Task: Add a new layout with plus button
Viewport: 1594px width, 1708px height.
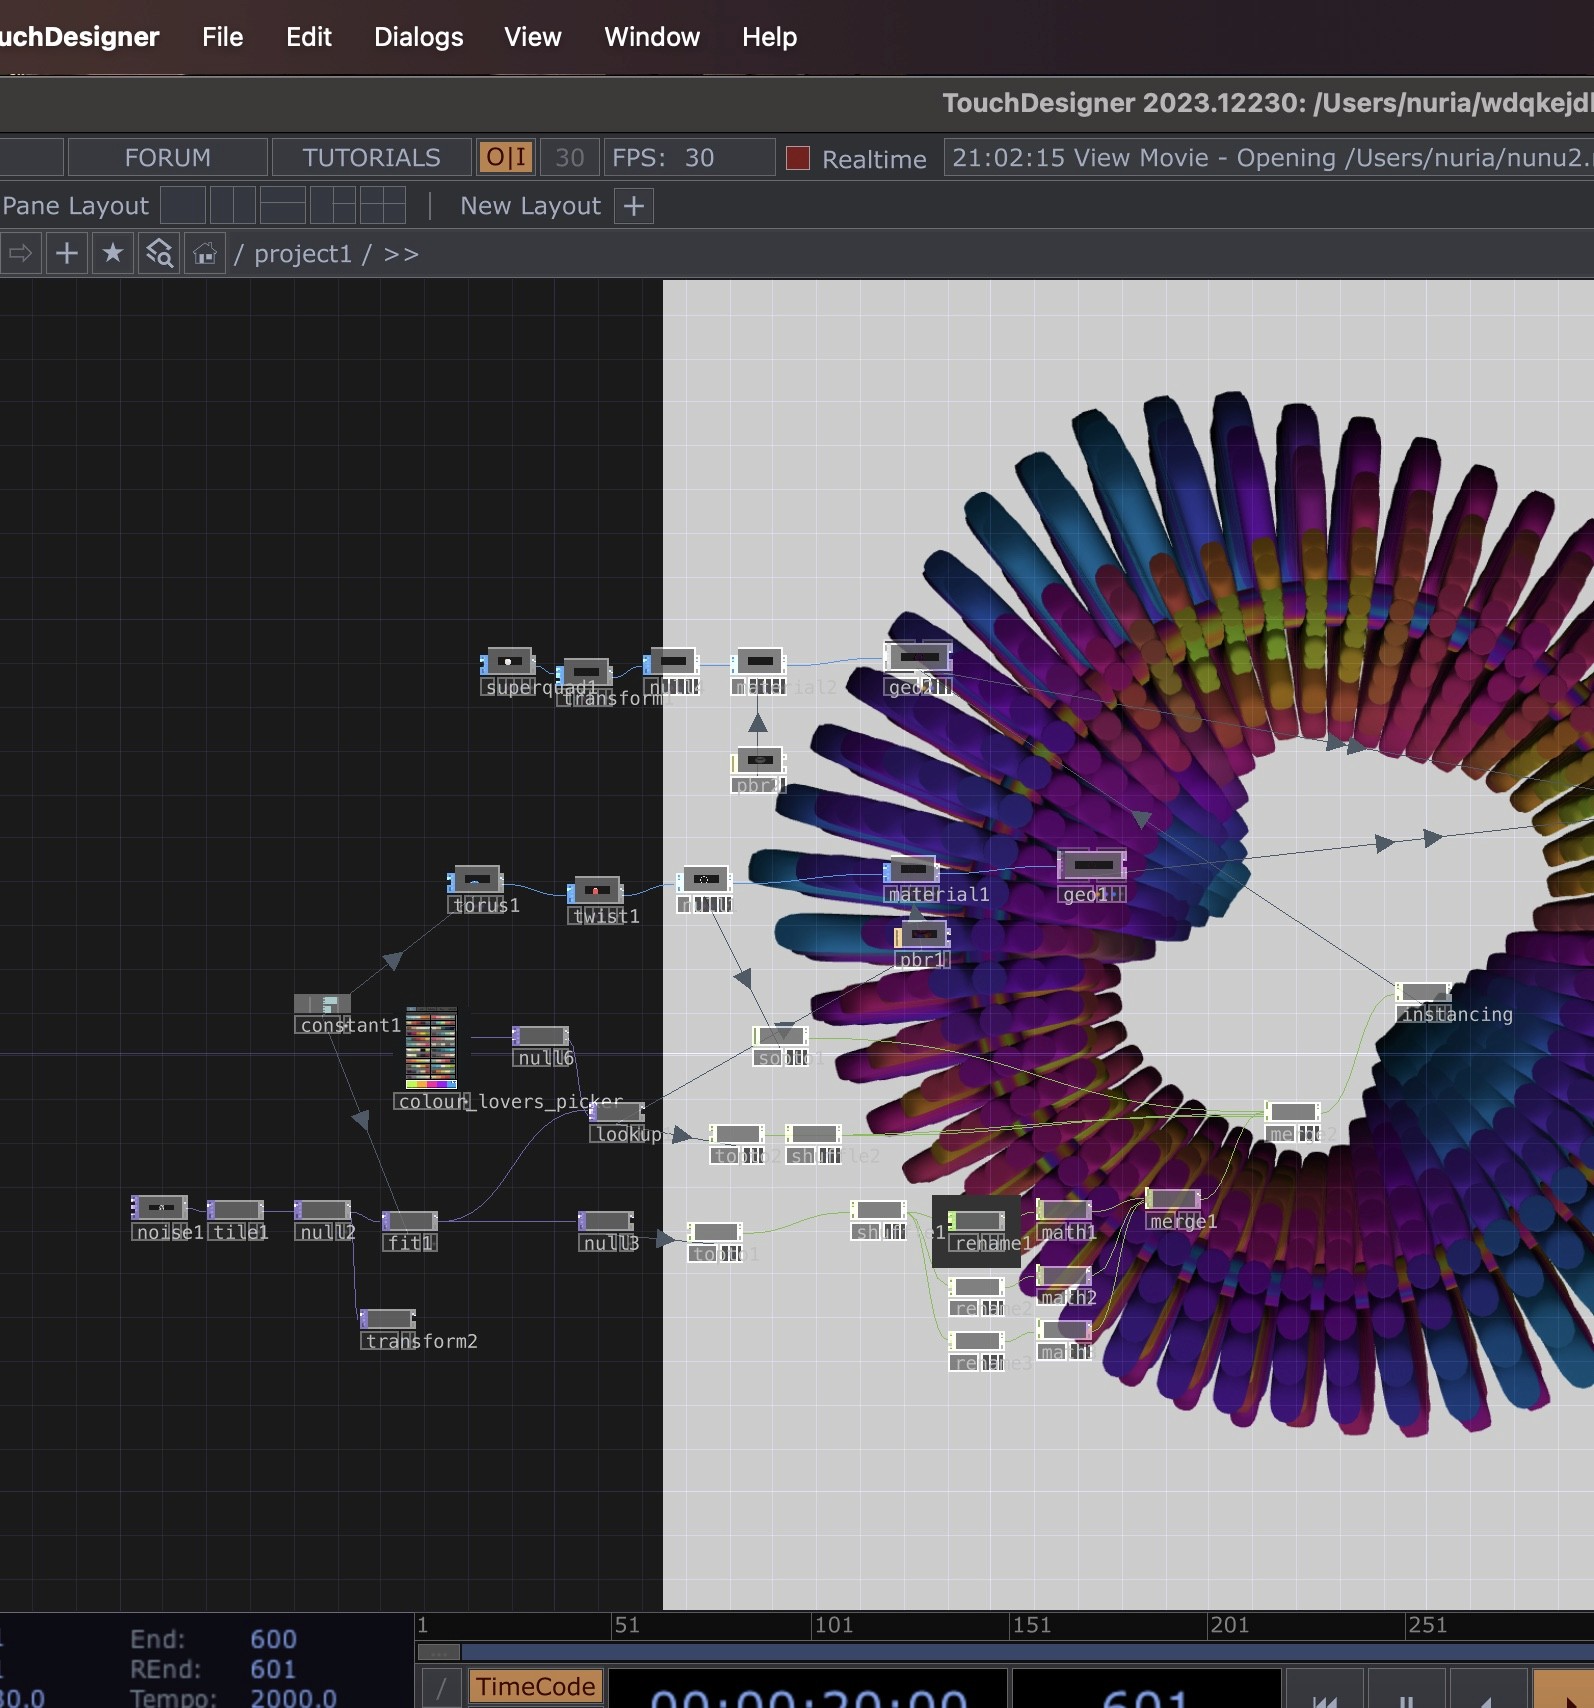Action: coord(634,206)
